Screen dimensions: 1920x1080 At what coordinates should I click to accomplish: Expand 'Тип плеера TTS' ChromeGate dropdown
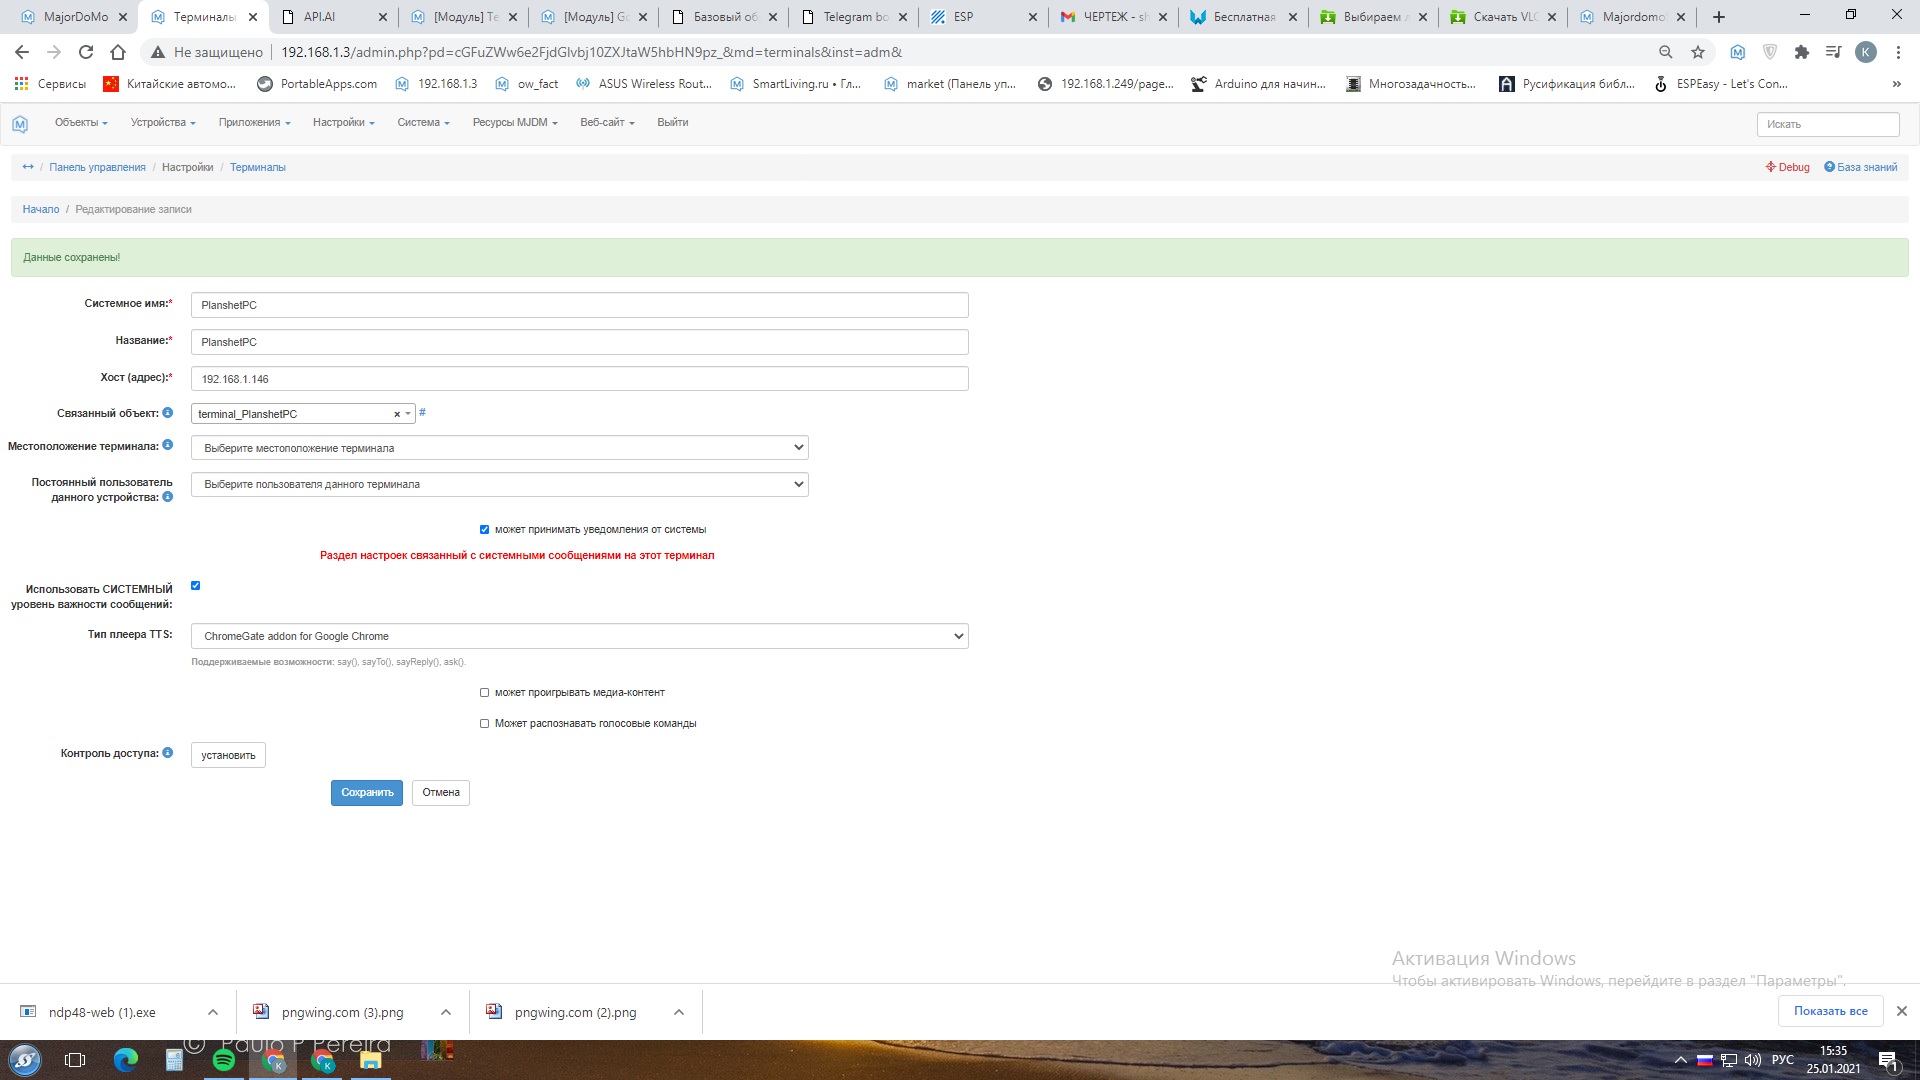pos(579,636)
